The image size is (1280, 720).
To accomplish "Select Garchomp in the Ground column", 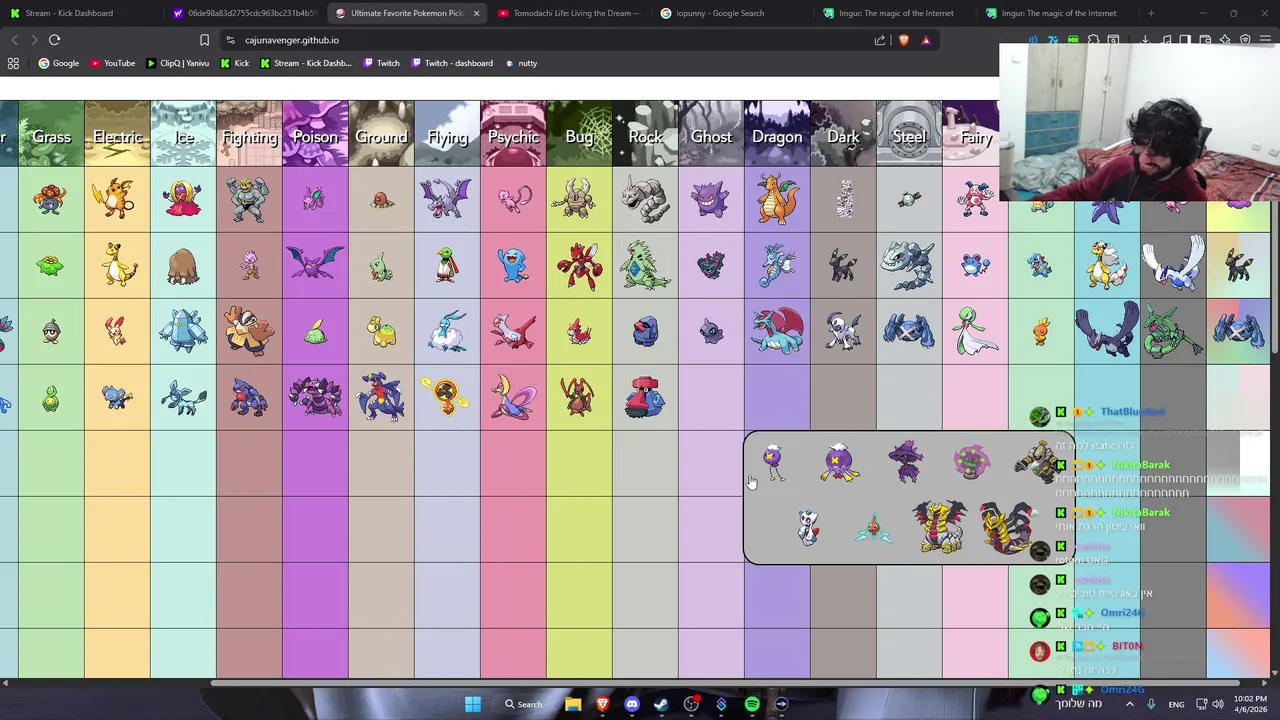I will pyautogui.click(x=381, y=397).
